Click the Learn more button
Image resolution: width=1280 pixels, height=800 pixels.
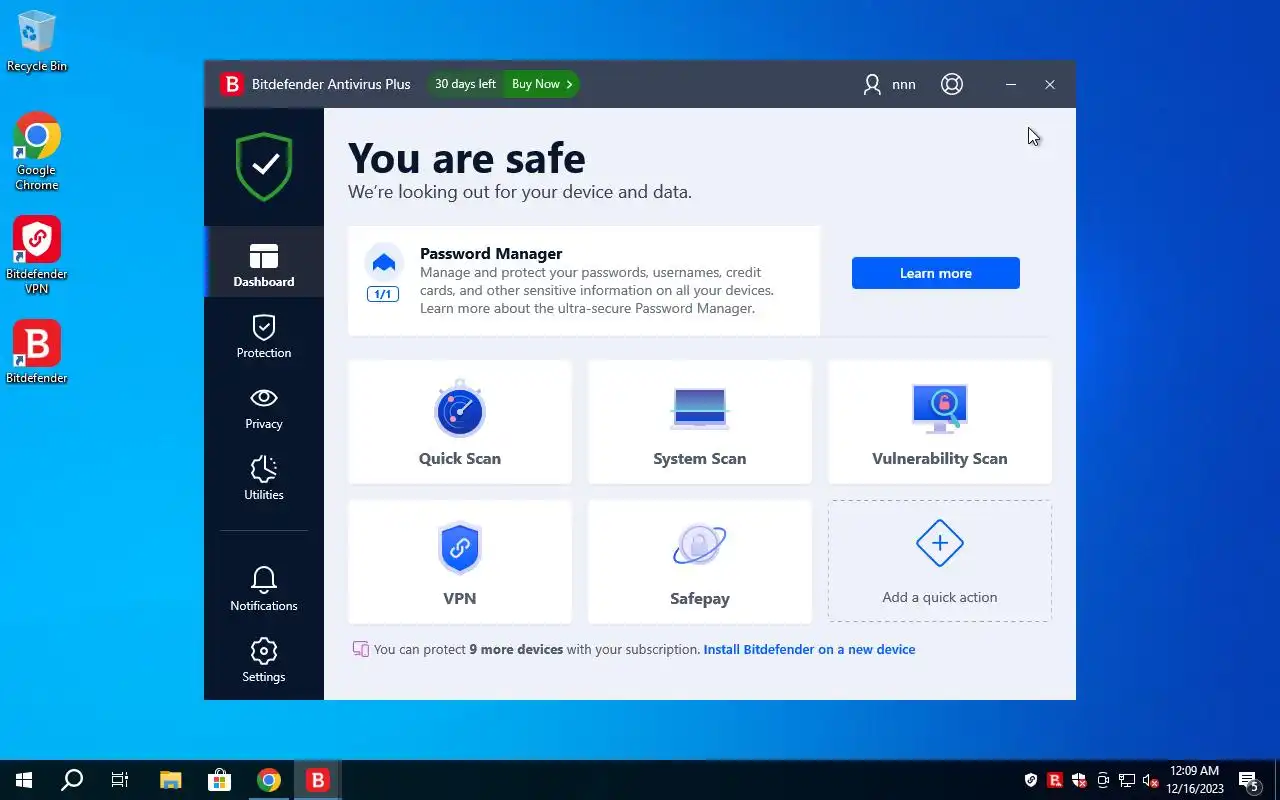point(936,273)
